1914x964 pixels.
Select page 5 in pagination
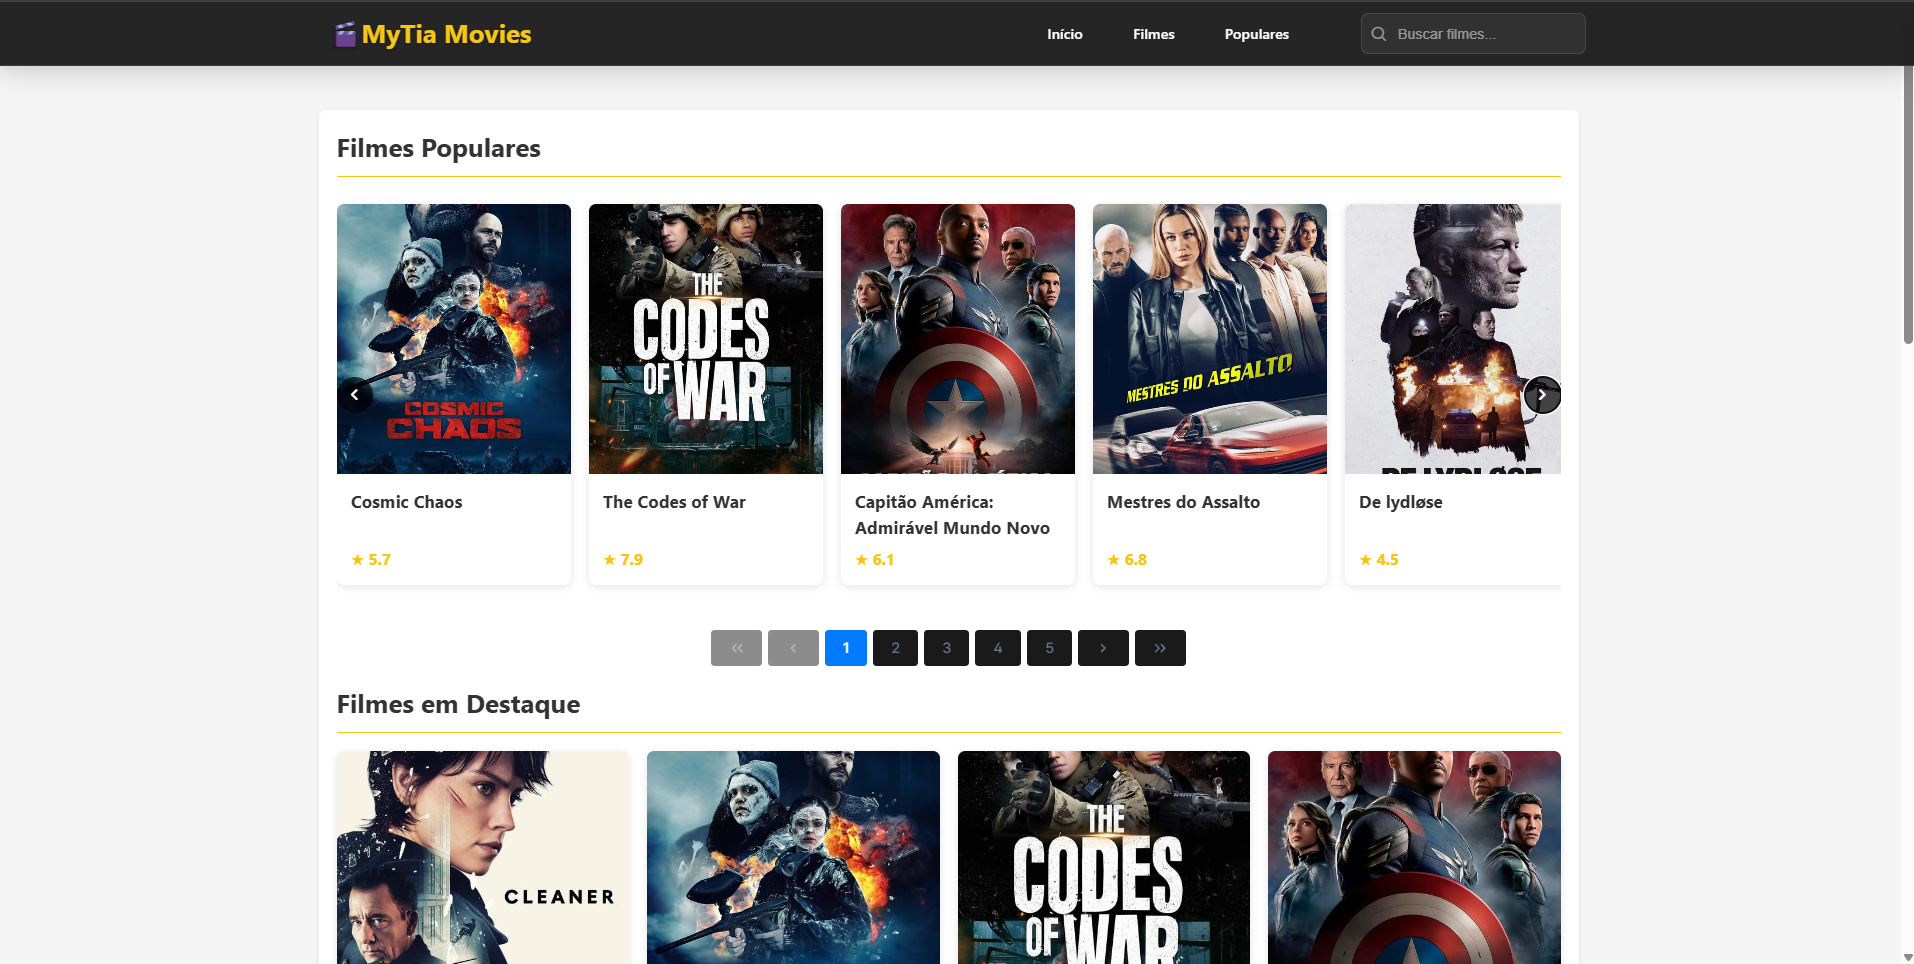tap(1049, 648)
